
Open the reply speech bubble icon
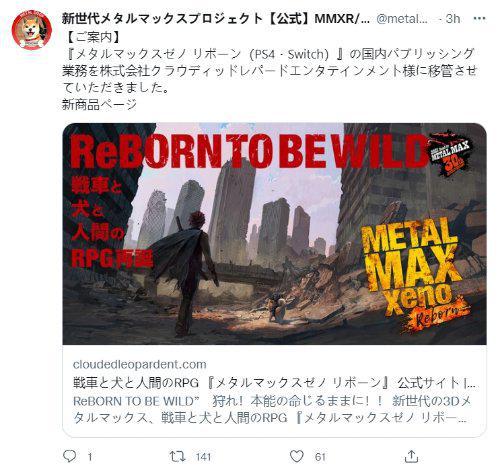coord(70,456)
